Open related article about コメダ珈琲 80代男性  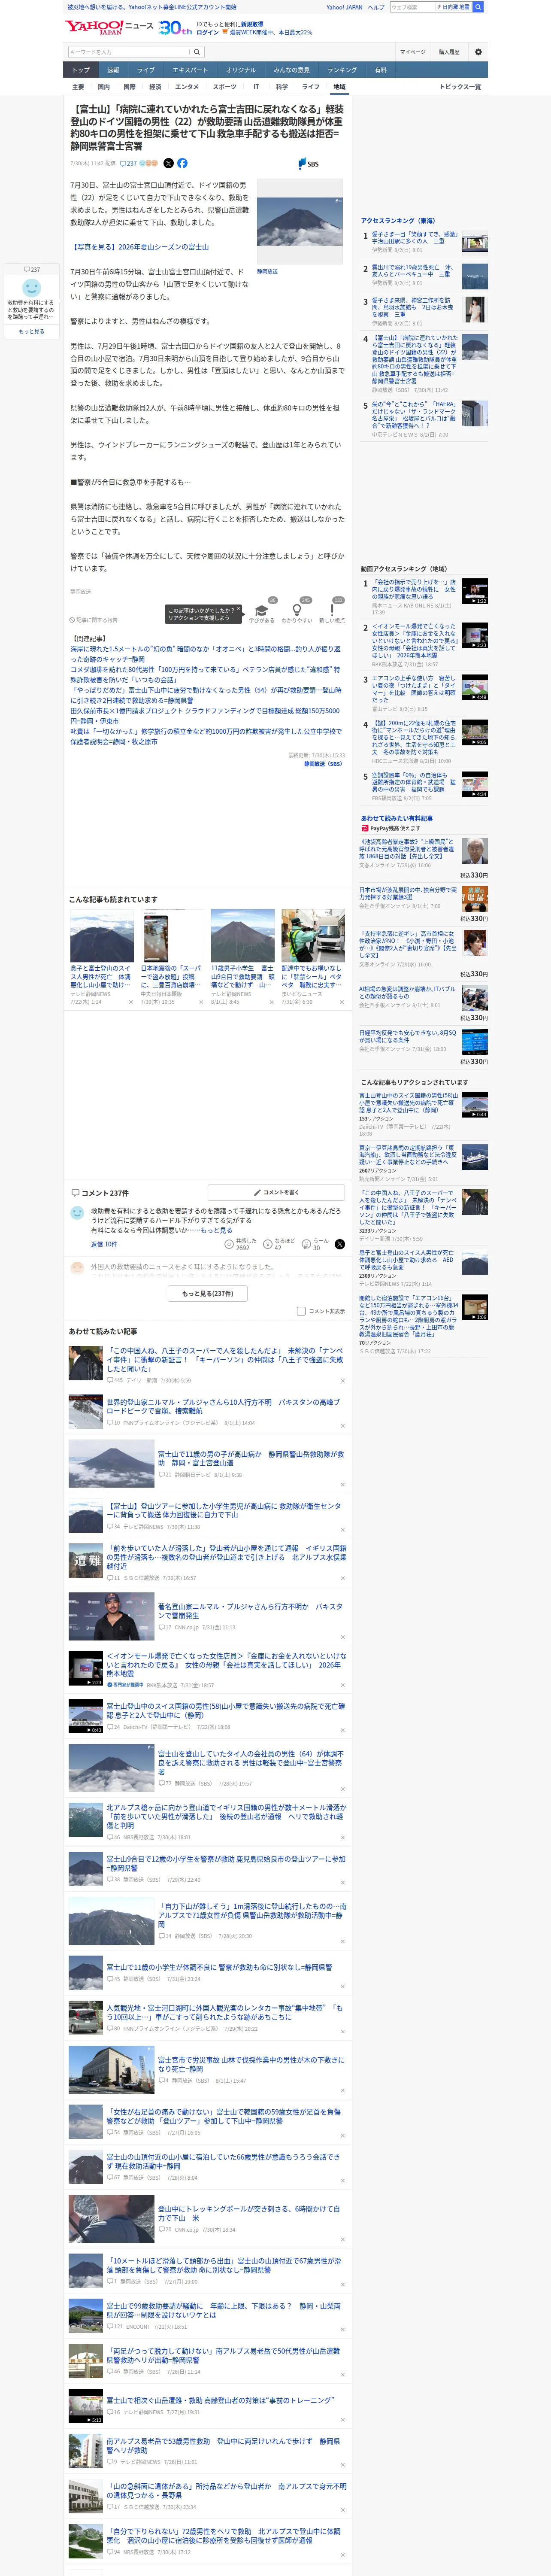pos(205,674)
